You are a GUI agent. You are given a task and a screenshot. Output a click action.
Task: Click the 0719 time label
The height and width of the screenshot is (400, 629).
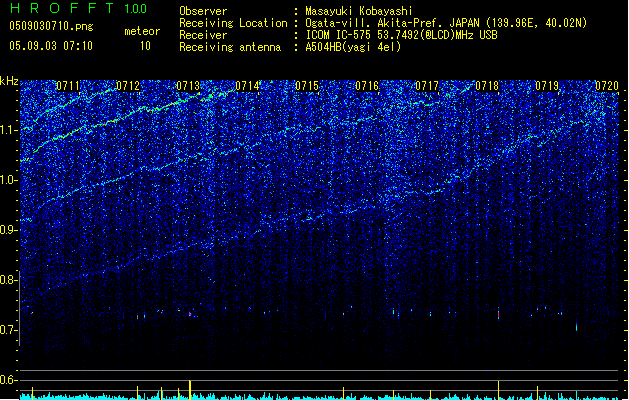click(x=547, y=85)
